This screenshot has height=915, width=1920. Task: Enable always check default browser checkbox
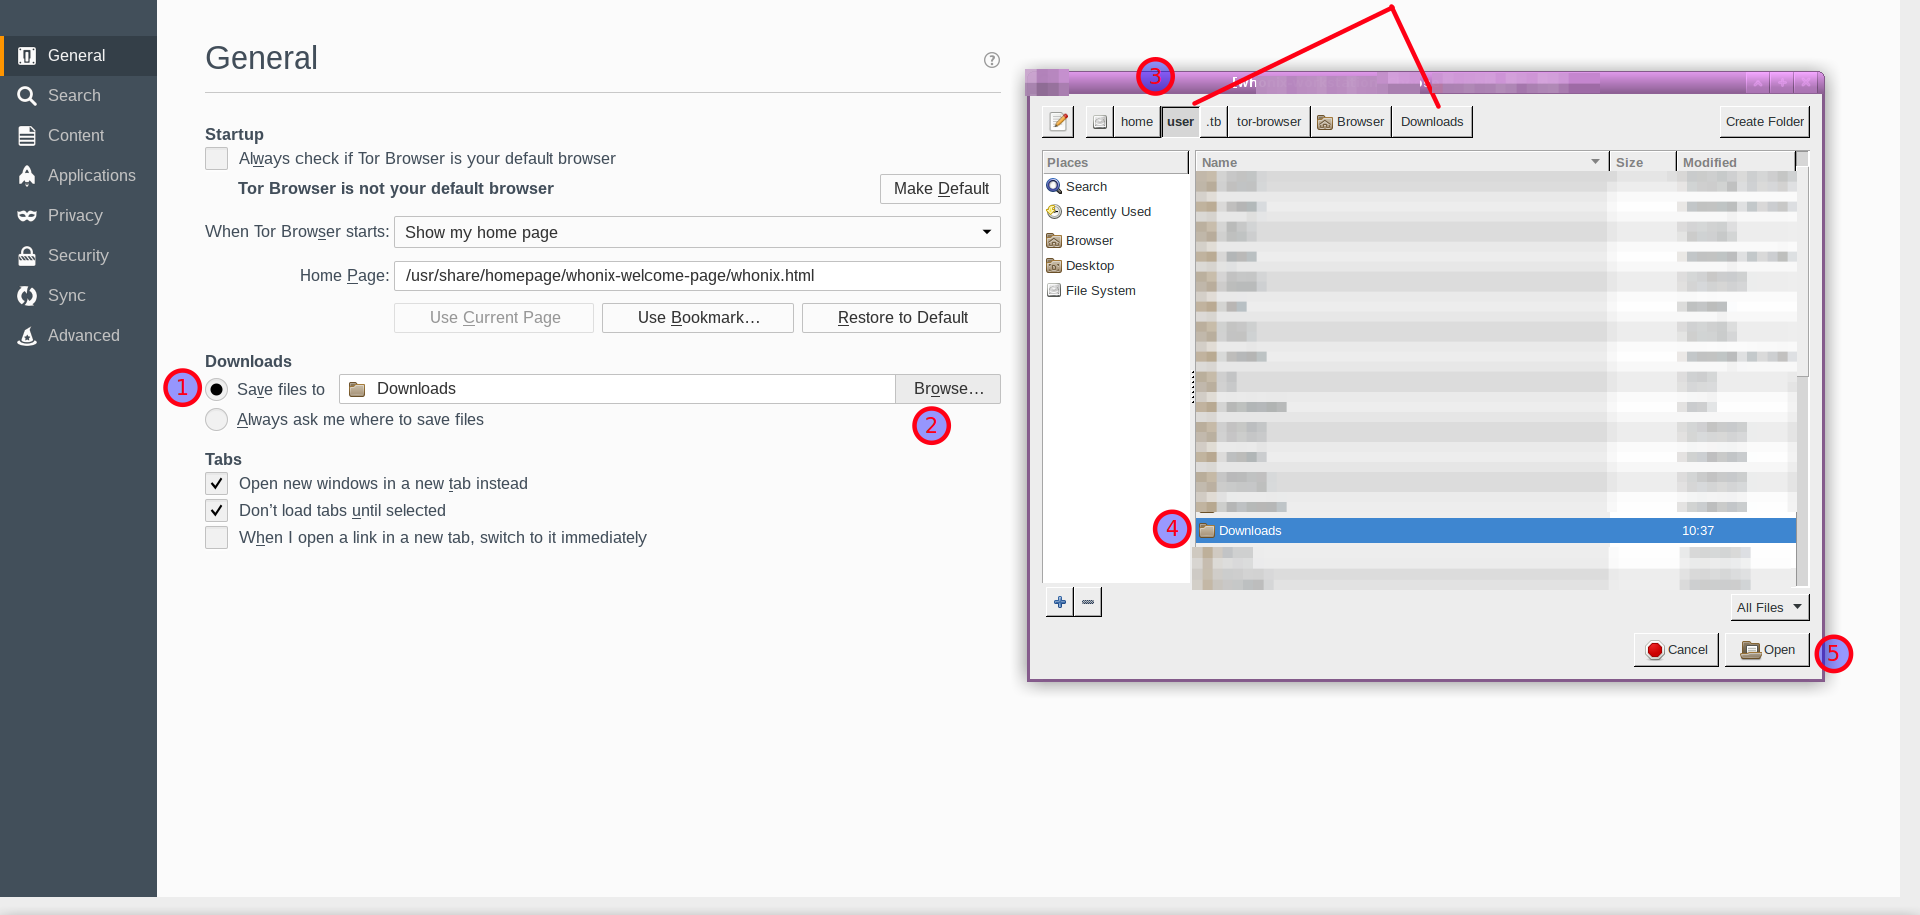217,159
